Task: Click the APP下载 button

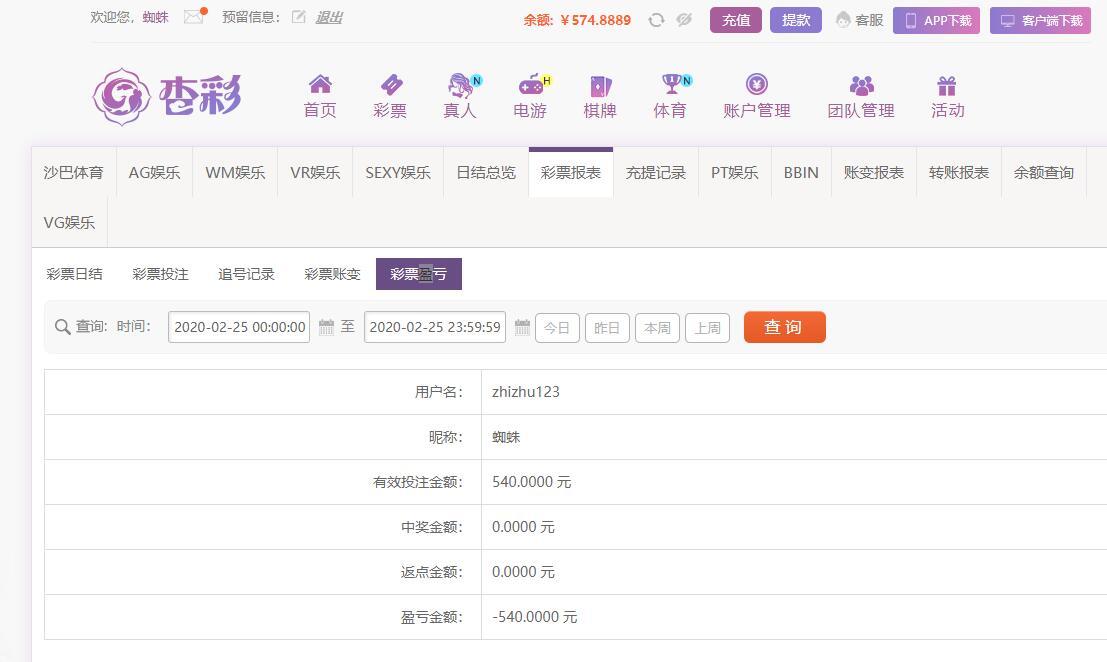Action: (936, 20)
